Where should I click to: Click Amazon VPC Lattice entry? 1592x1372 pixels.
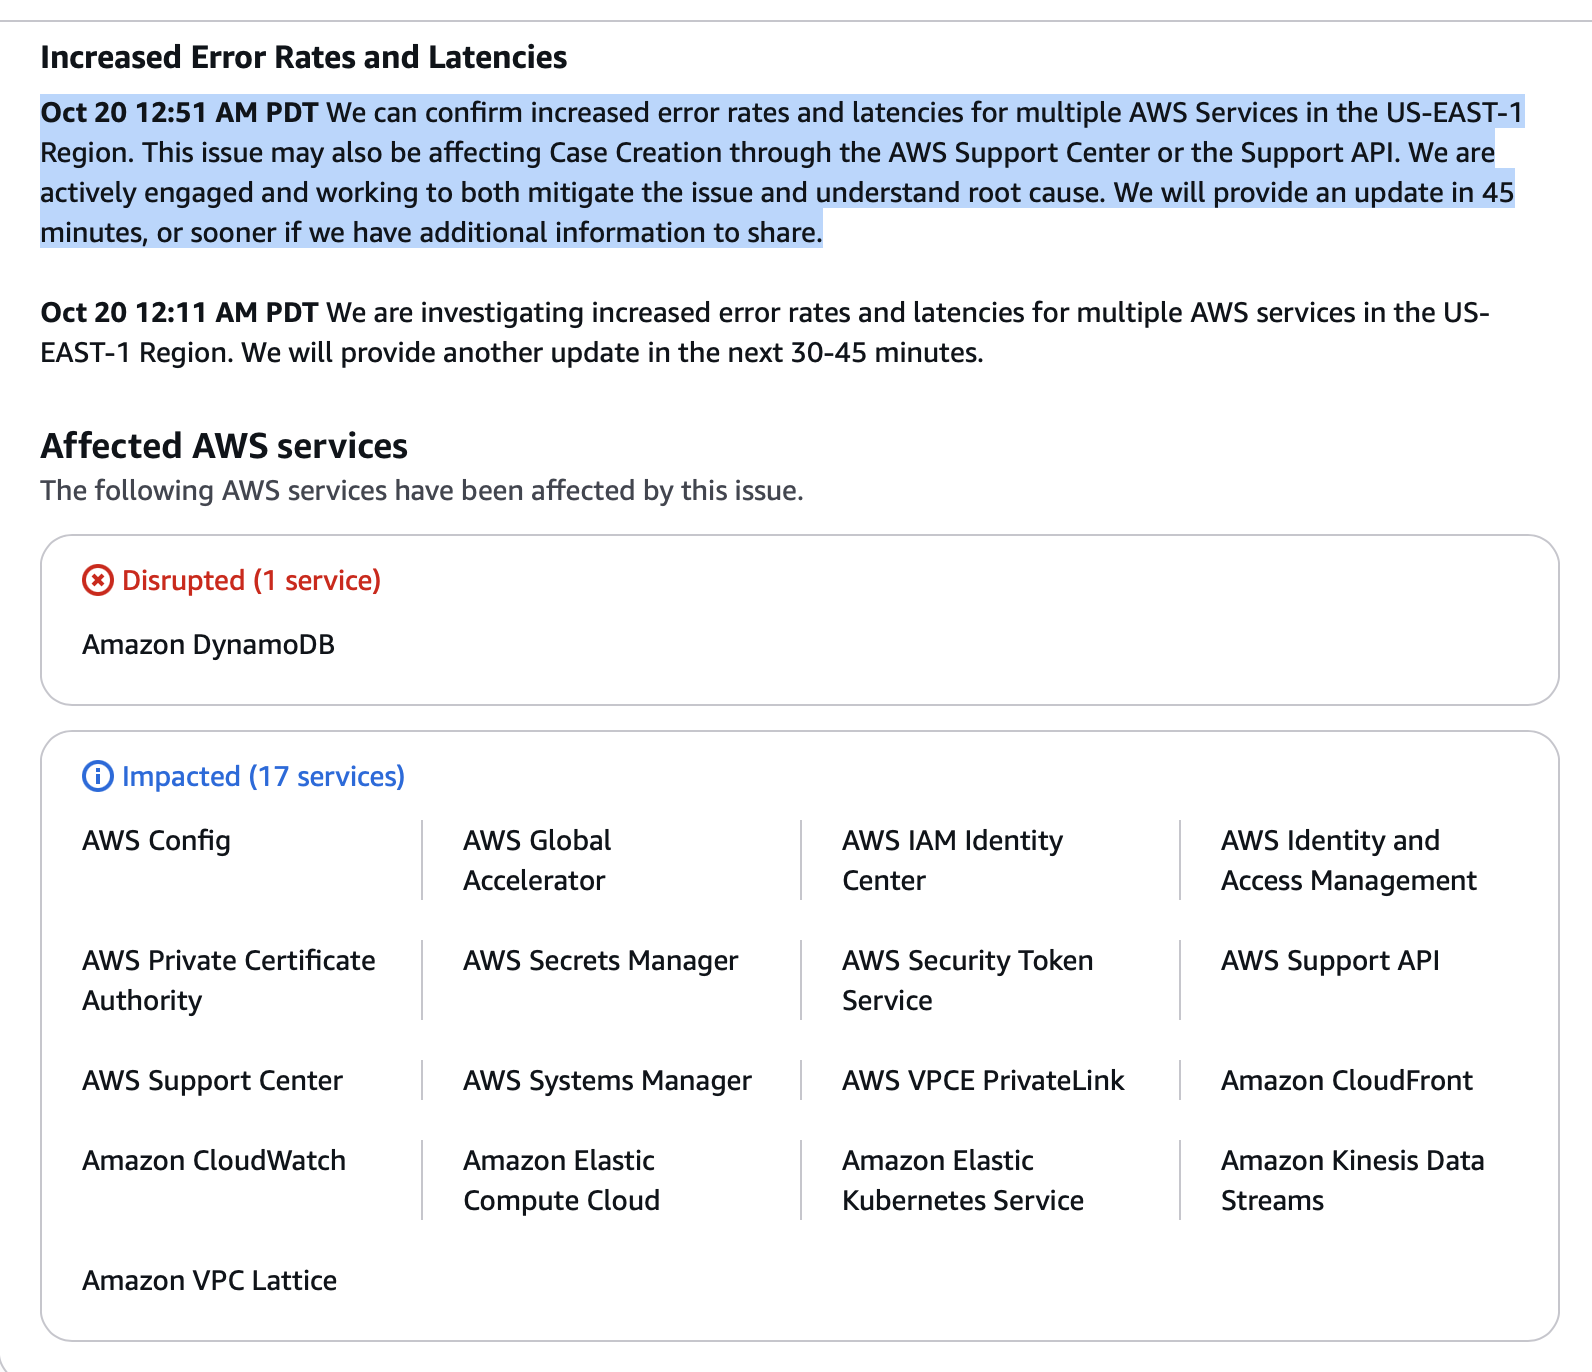tap(209, 1281)
